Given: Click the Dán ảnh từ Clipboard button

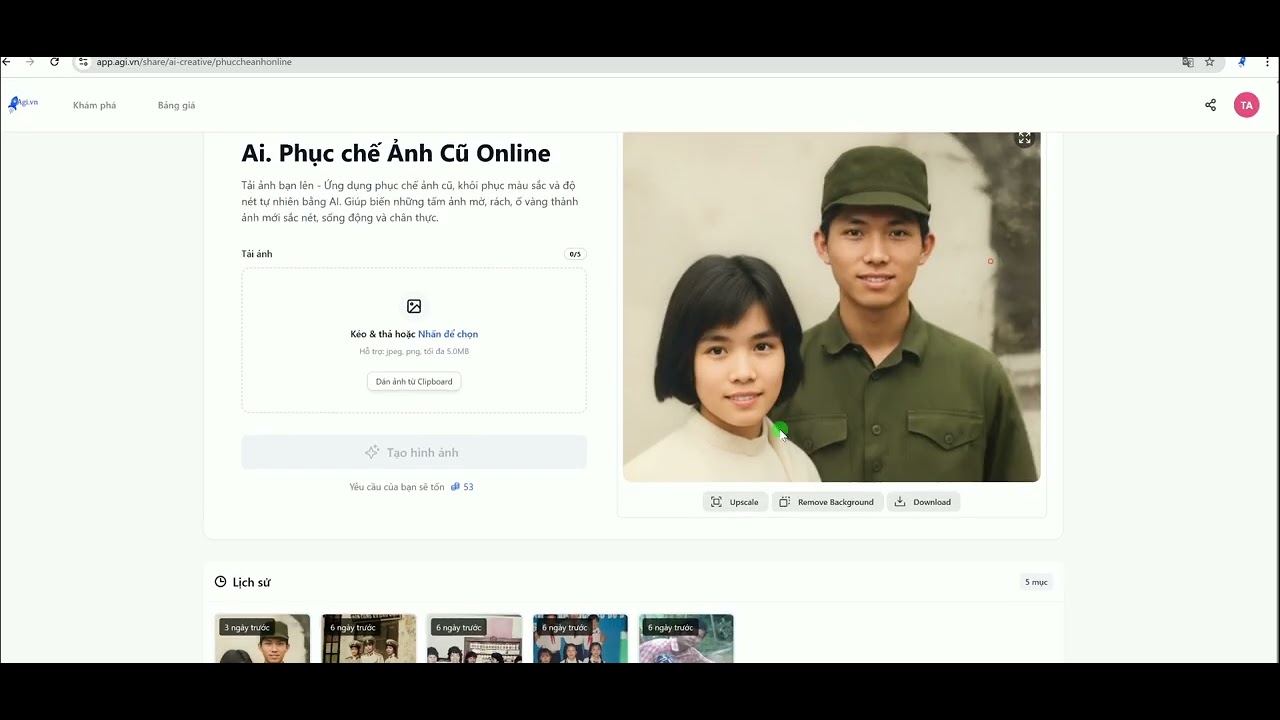Looking at the screenshot, I should pyautogui.click(x=413, y=381).
